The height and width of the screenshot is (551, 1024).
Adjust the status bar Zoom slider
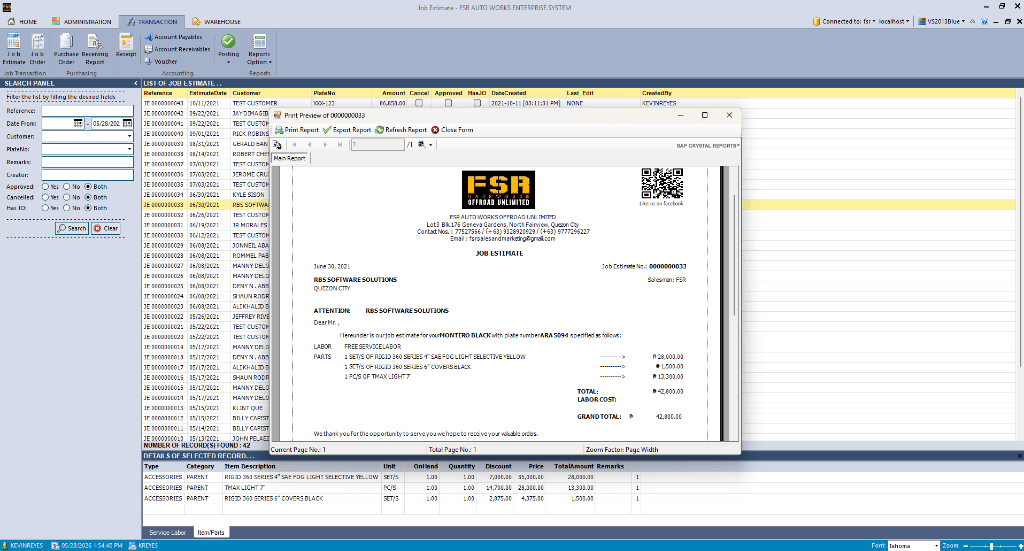pyautogui.click(x=991, y=546)
